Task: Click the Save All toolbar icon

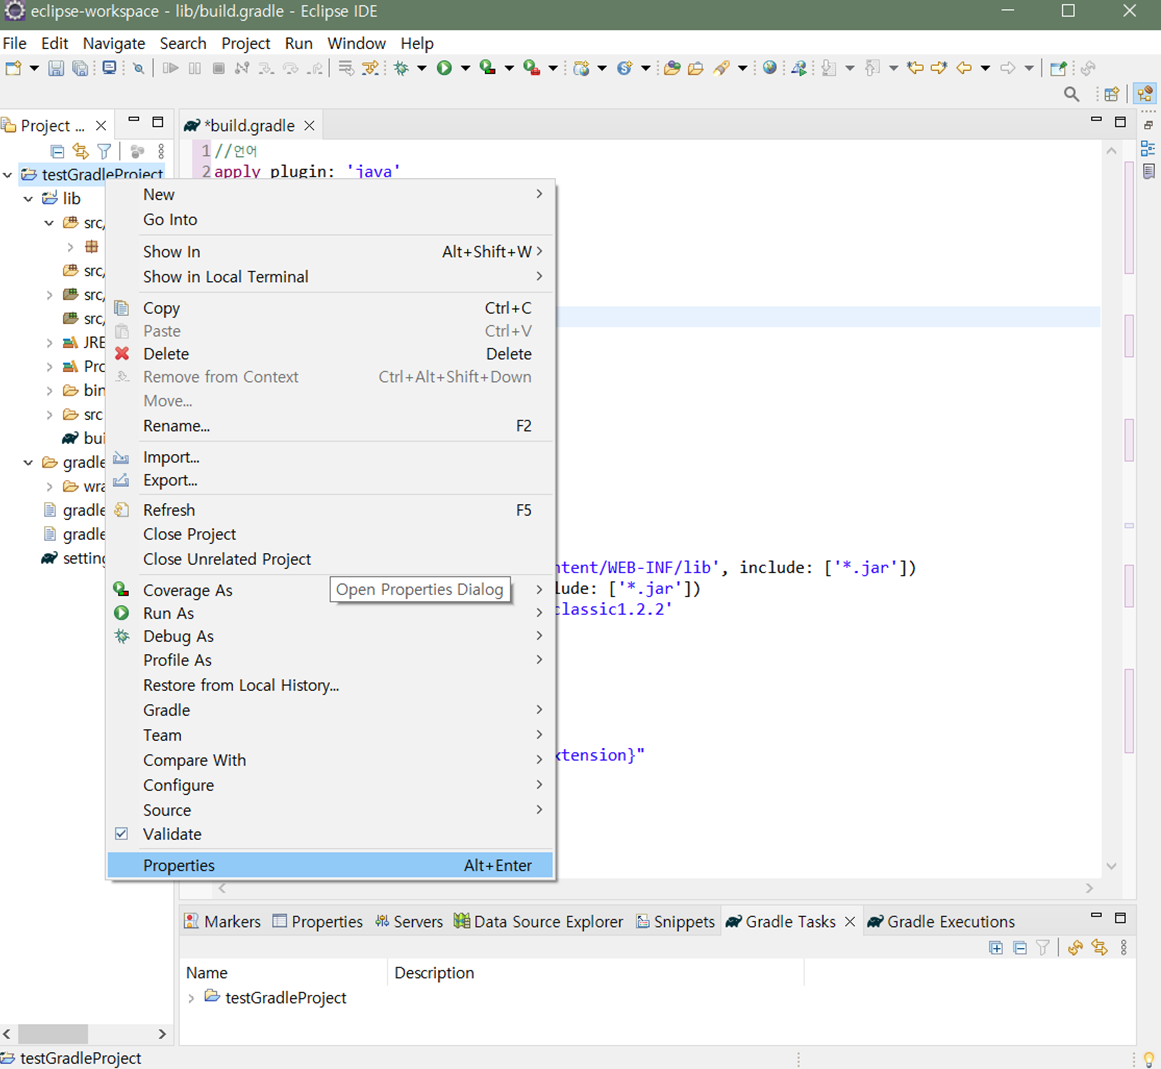Action: point(79,68)
